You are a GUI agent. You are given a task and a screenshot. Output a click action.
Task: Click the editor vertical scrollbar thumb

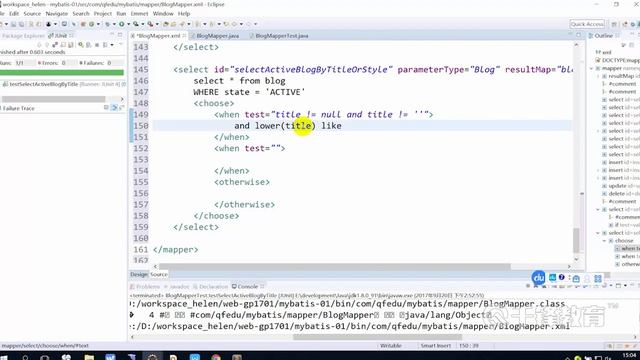(x=576, y=240)
